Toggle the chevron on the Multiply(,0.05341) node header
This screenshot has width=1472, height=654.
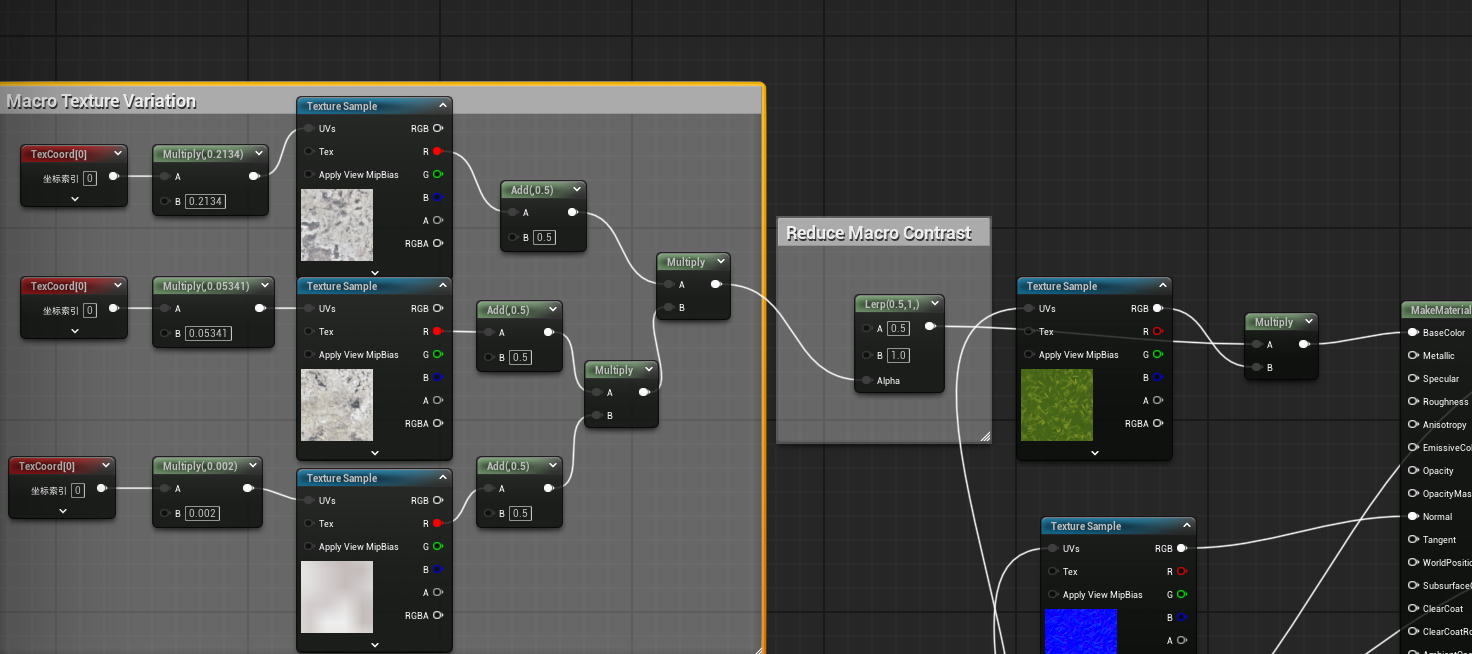pos(262,286)
